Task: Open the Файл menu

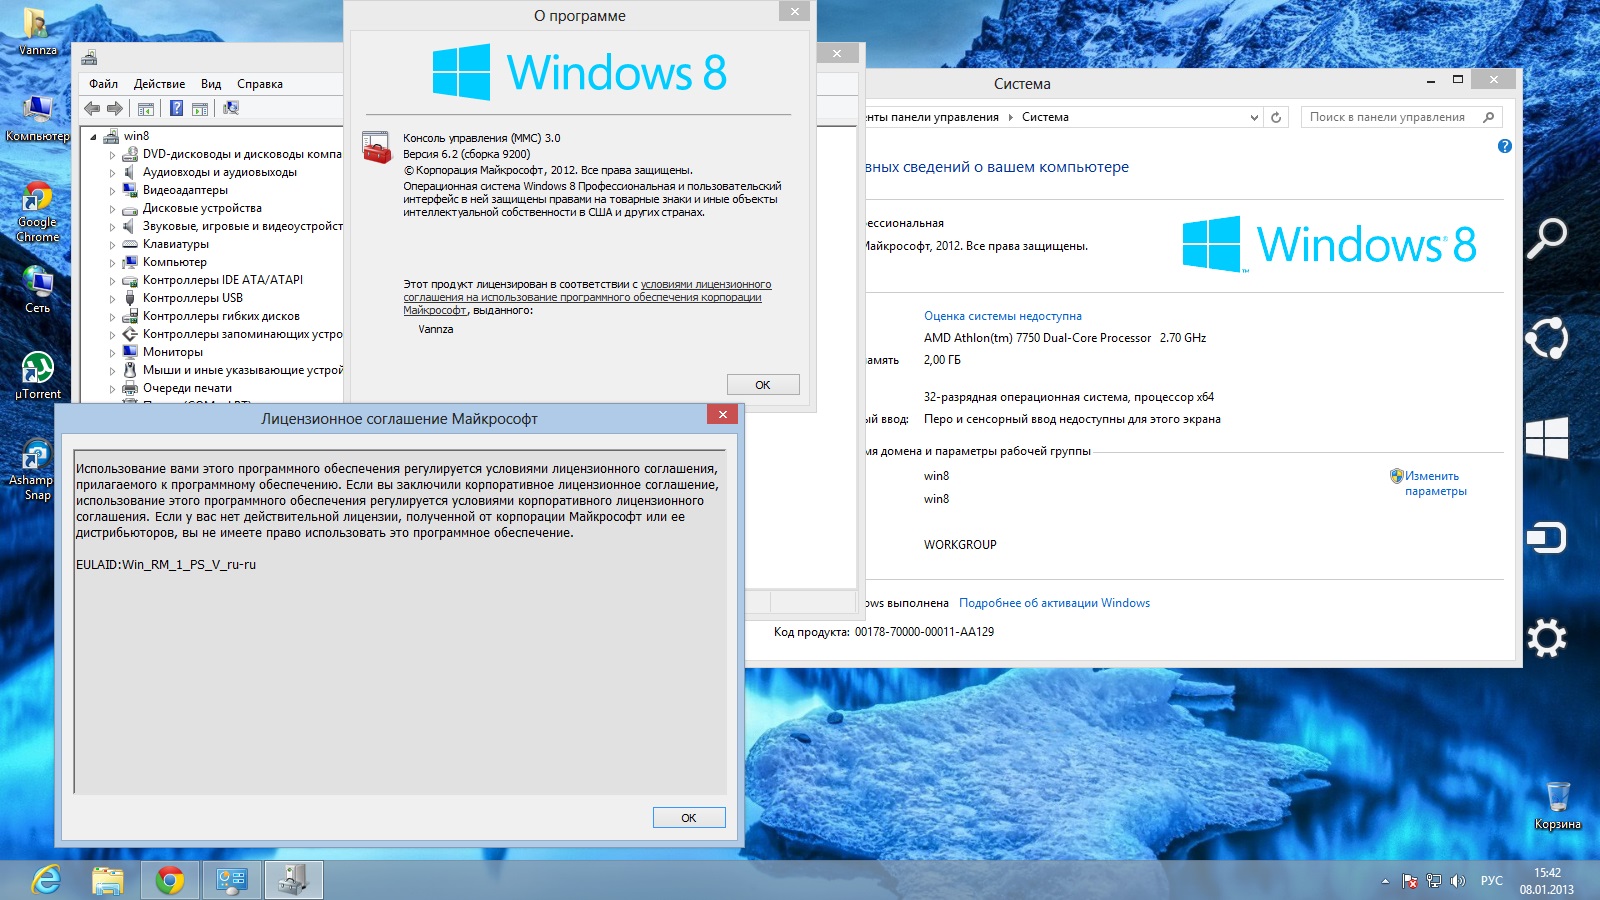Action: [x=103, y=84]
